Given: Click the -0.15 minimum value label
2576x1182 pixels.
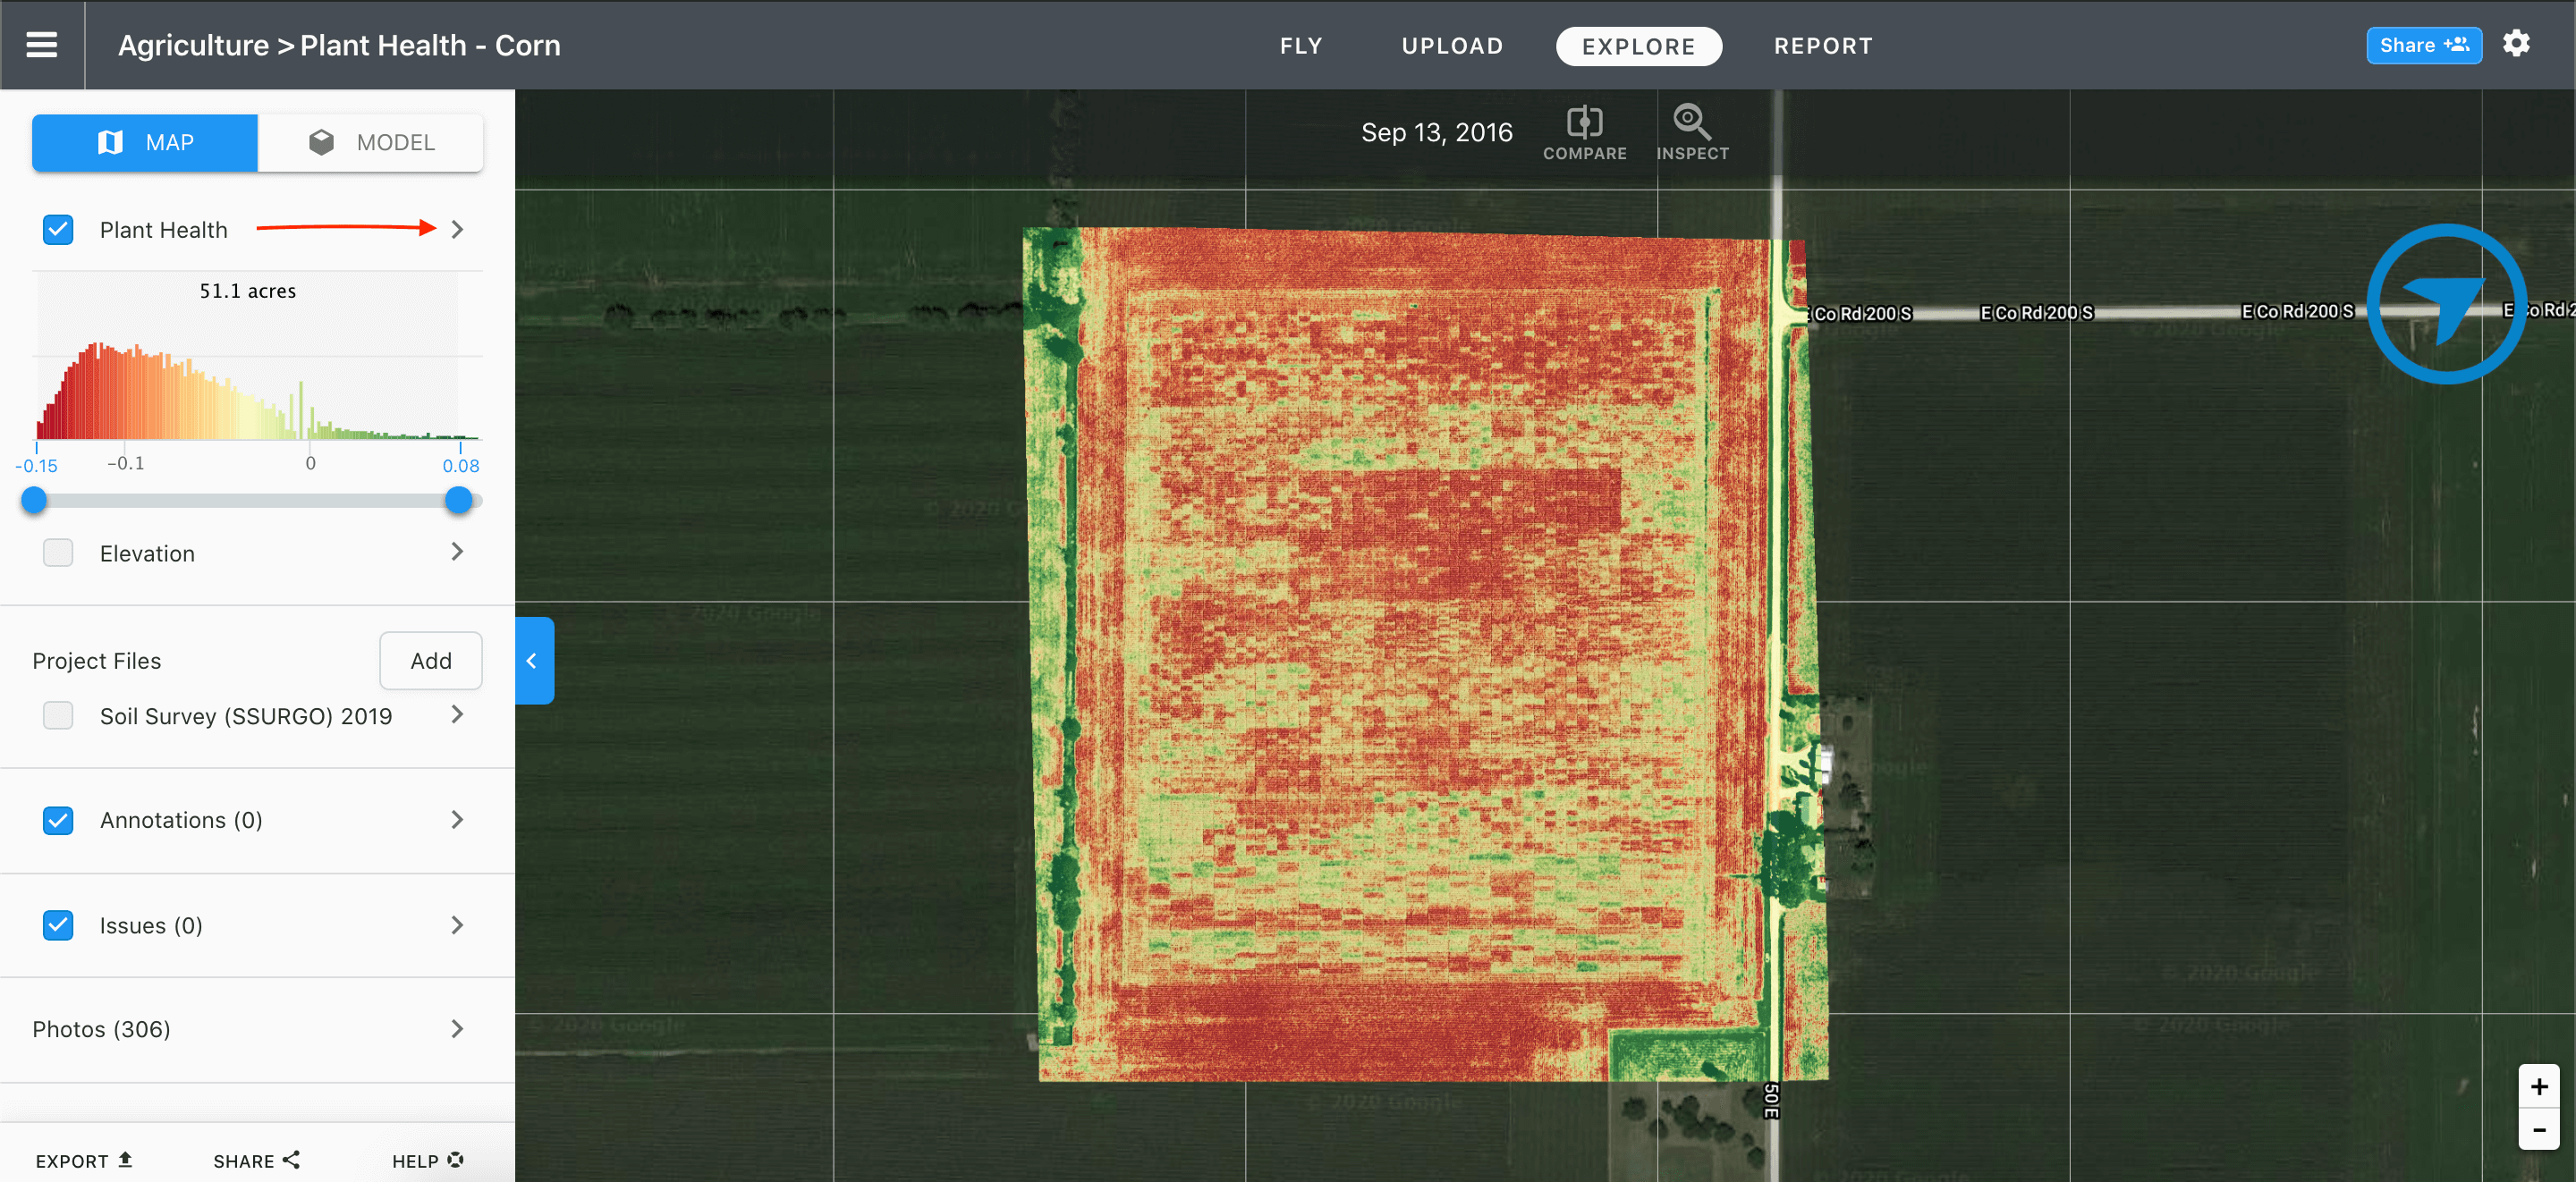Looking at the screenshot, I should pos(36,466).
